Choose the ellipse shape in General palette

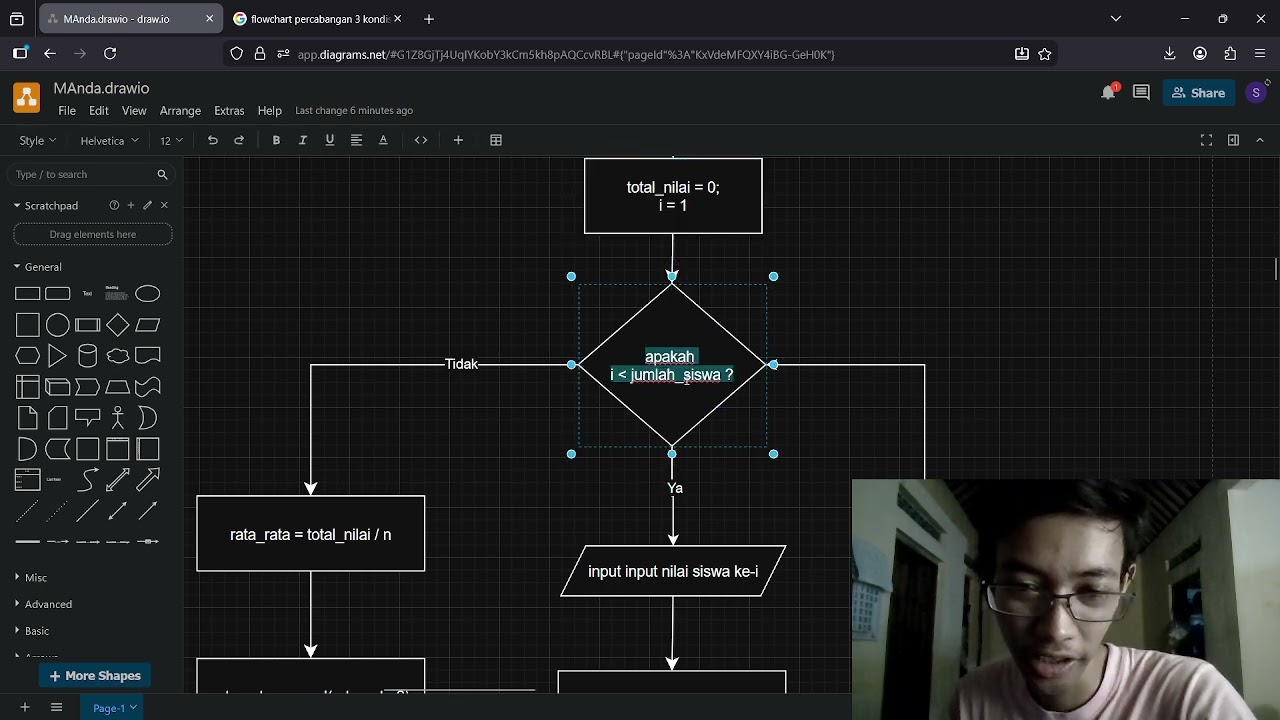(148, 294)
